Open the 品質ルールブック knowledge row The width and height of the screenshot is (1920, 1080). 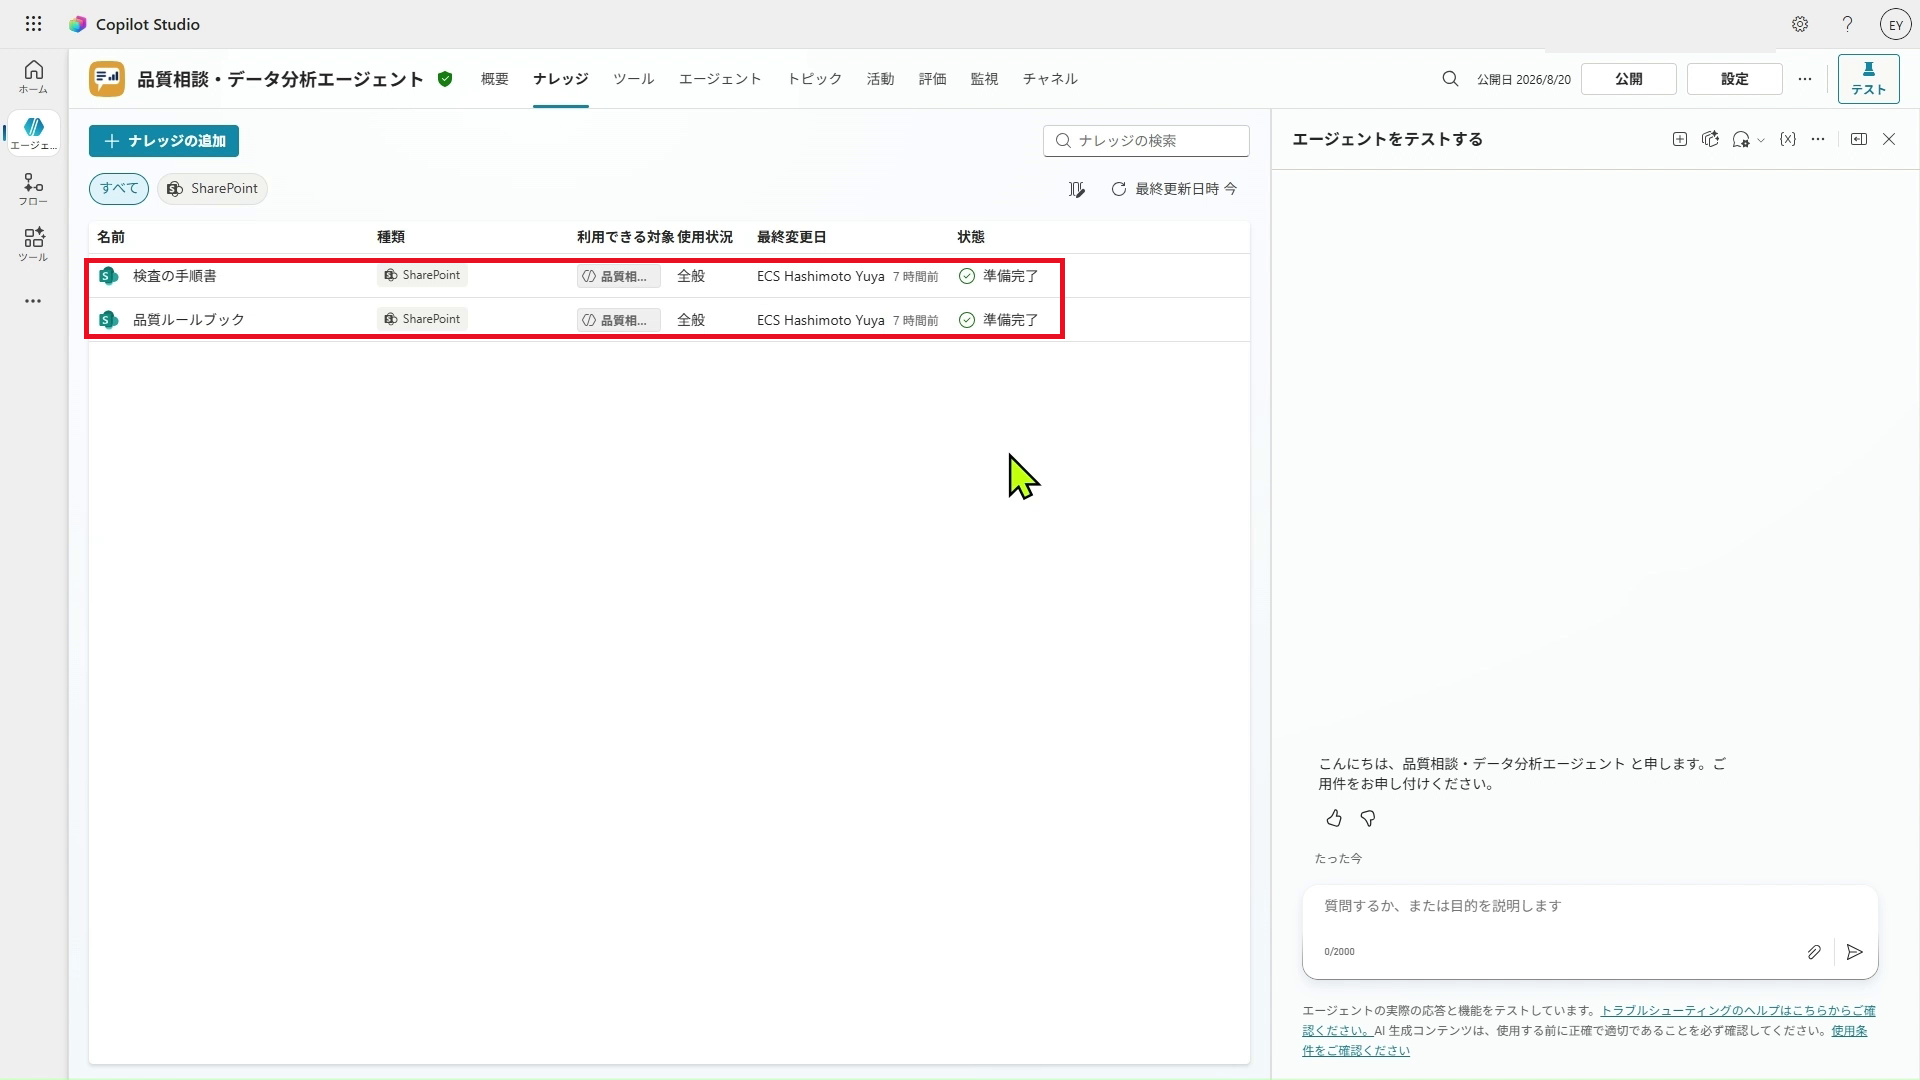tap(669, 320)
